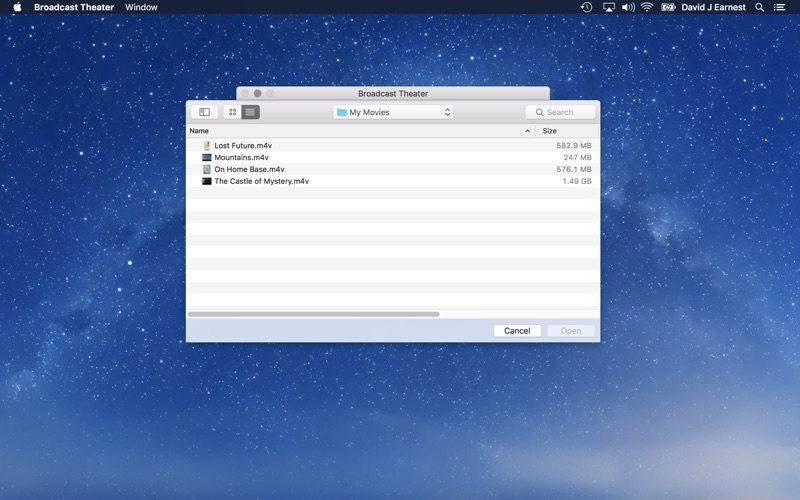
Task: Sort files by Name column
Action: coord(361,131)
